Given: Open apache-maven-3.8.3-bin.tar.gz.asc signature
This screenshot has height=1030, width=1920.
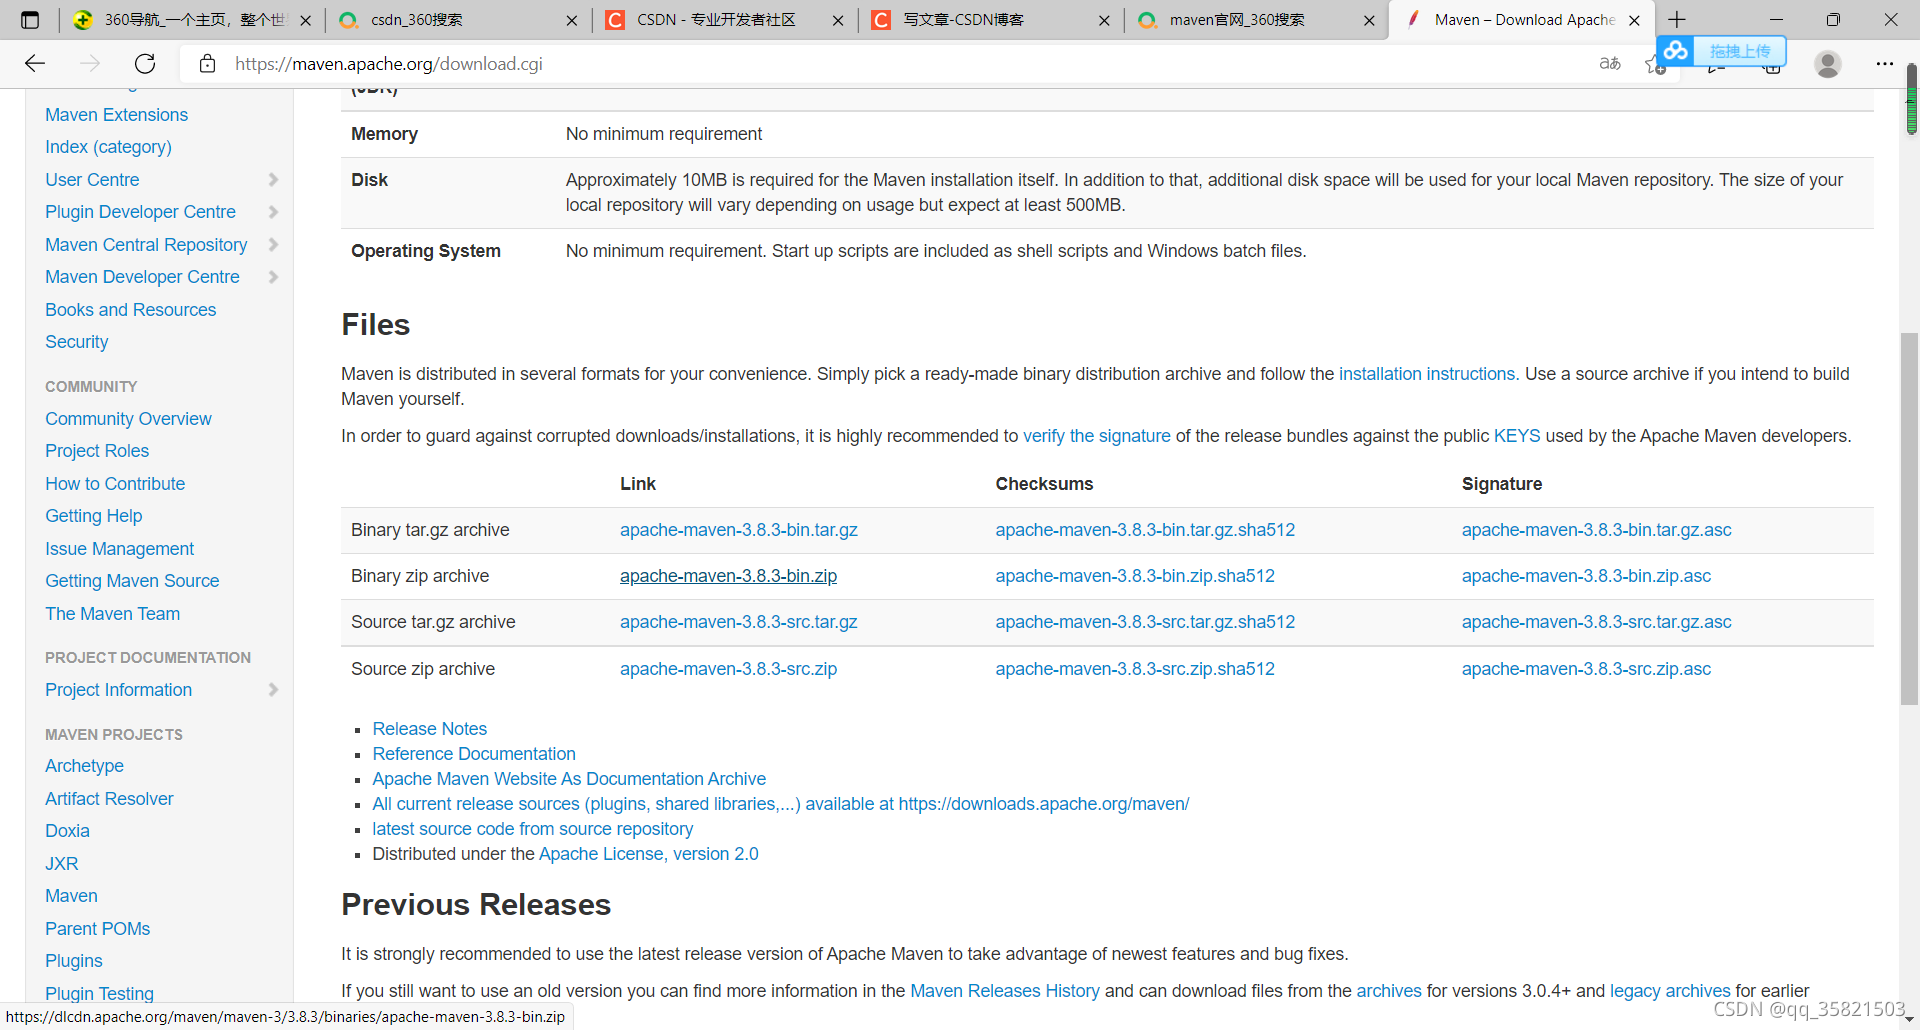Looking at the screenshot, I should coord(1597,530).
